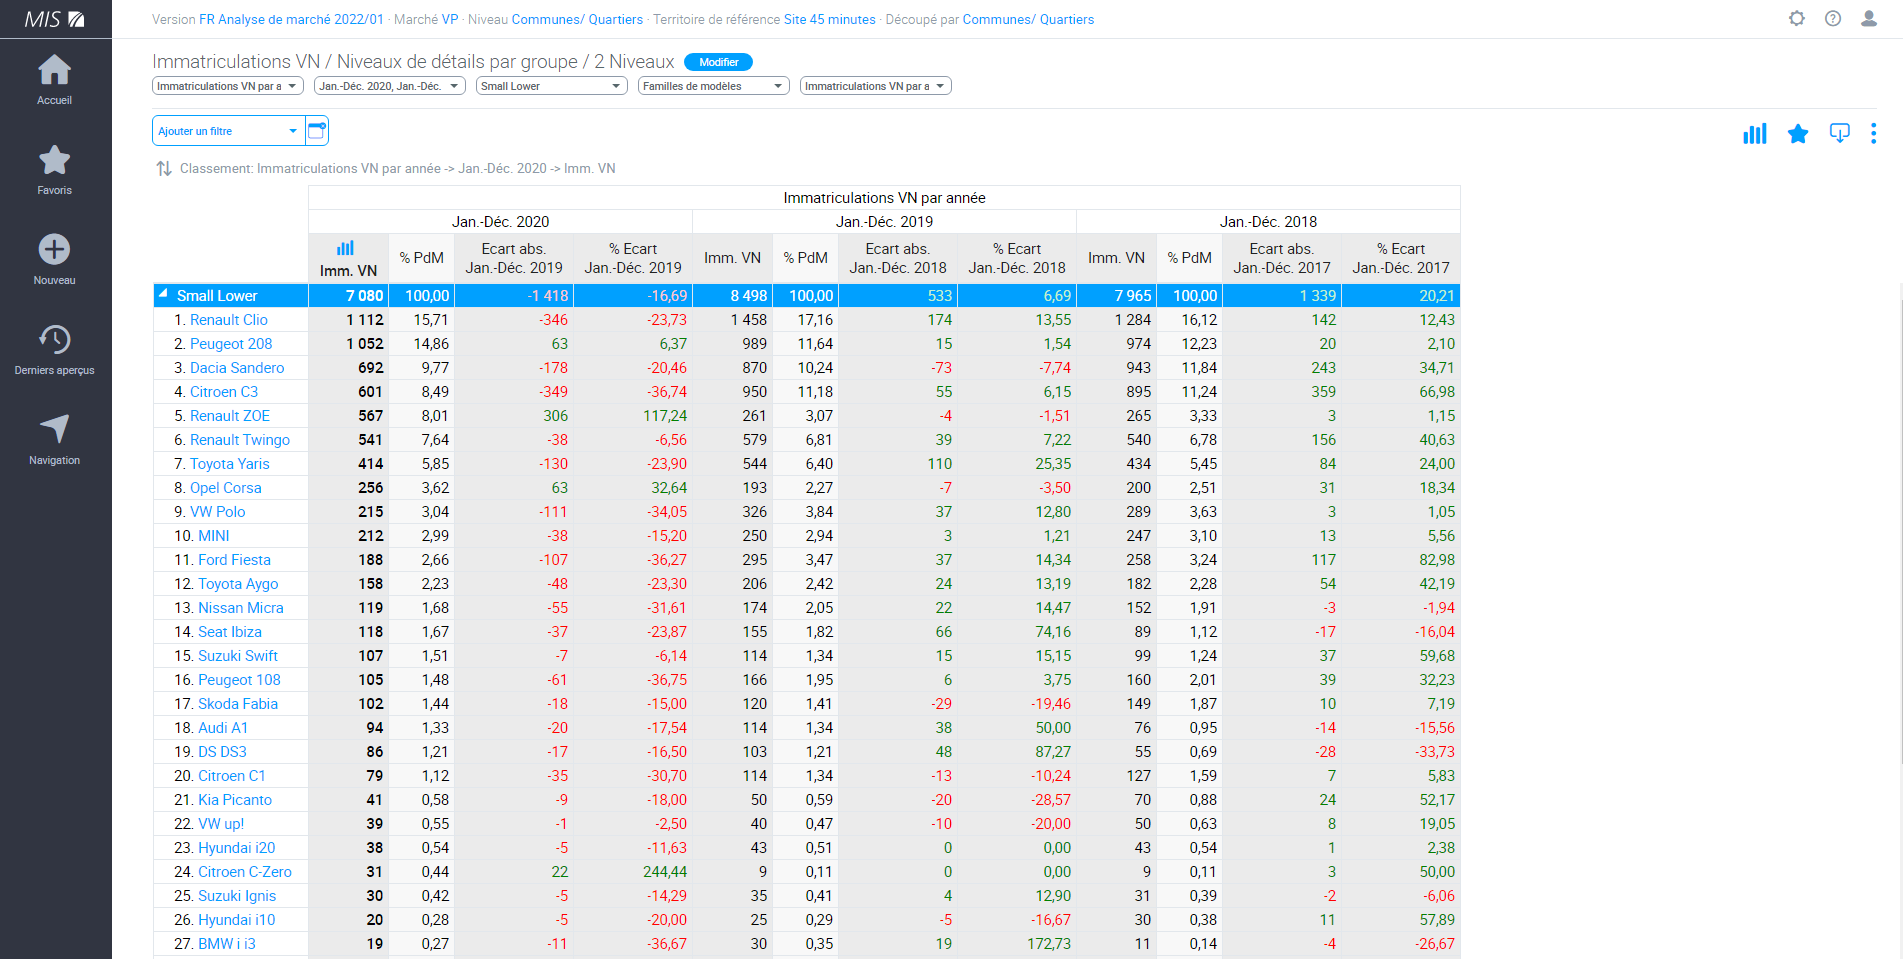The width and height of the screenshot is (1903, 959).
Task: Open the Accueil home icon
Action: [x=54, y=71]
